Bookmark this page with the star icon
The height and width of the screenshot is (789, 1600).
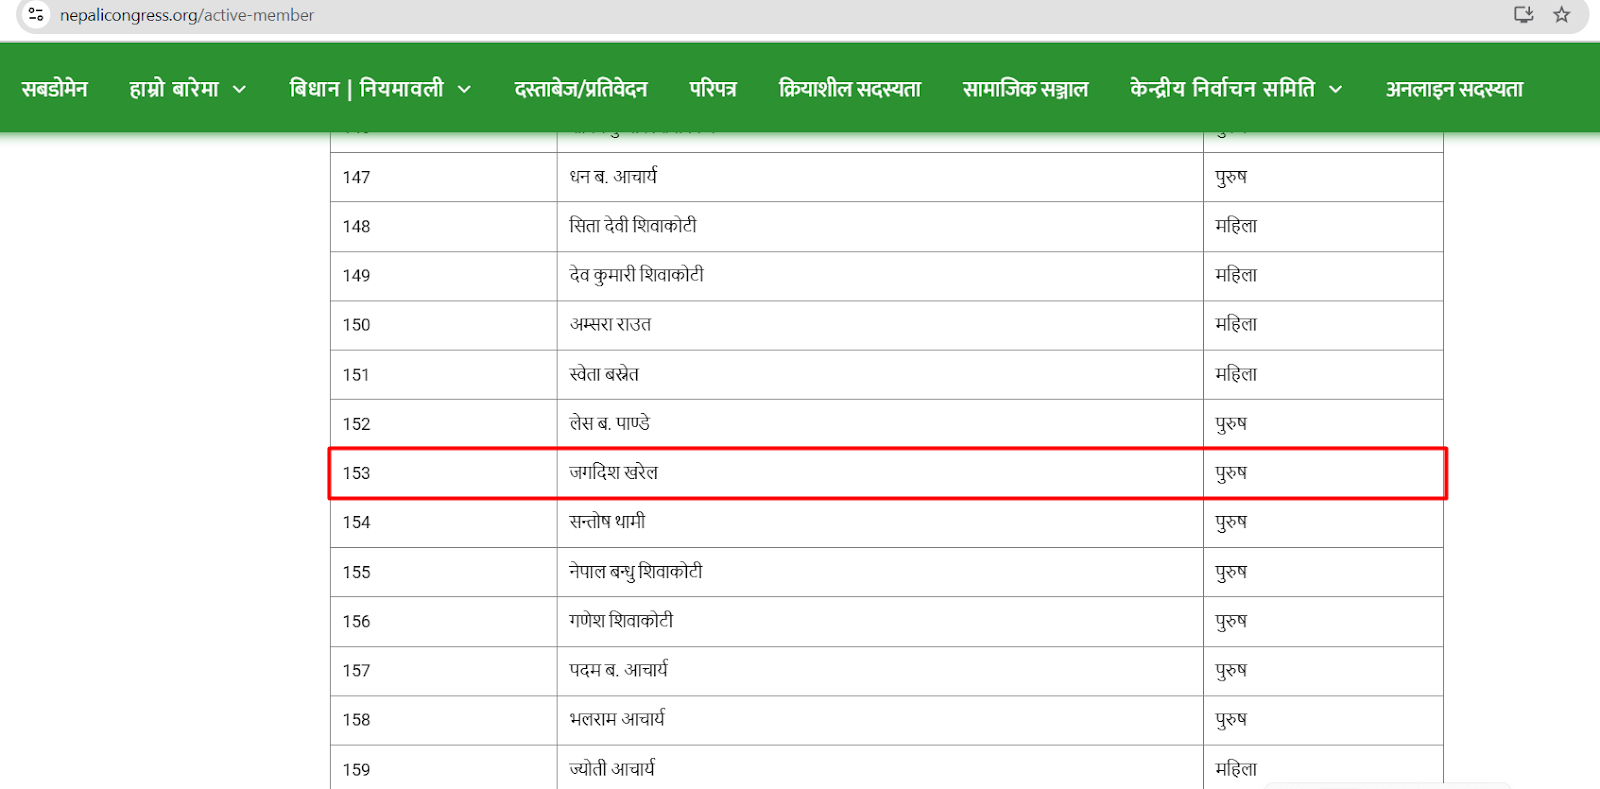click(x=1561, y=15)
